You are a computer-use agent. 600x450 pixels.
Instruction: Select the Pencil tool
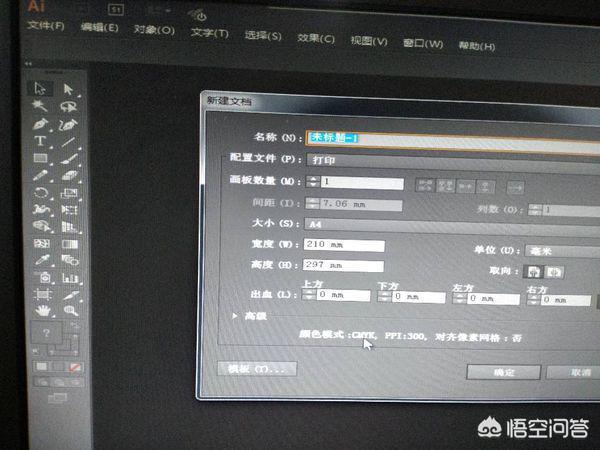[x=40, y=175]
